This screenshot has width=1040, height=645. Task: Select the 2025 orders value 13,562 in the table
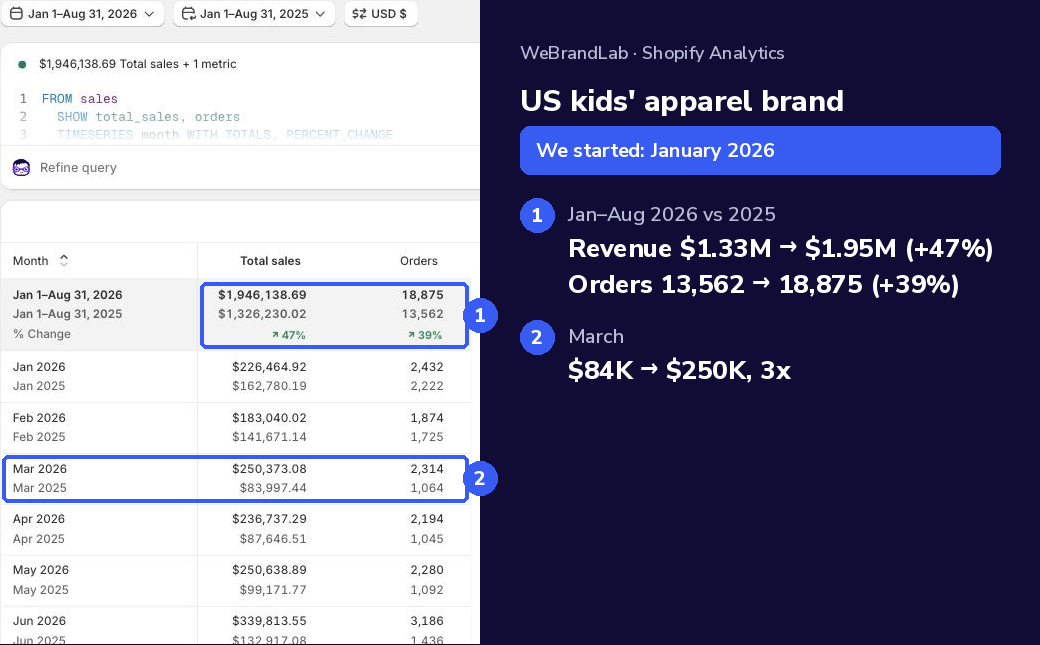point(422,314)
